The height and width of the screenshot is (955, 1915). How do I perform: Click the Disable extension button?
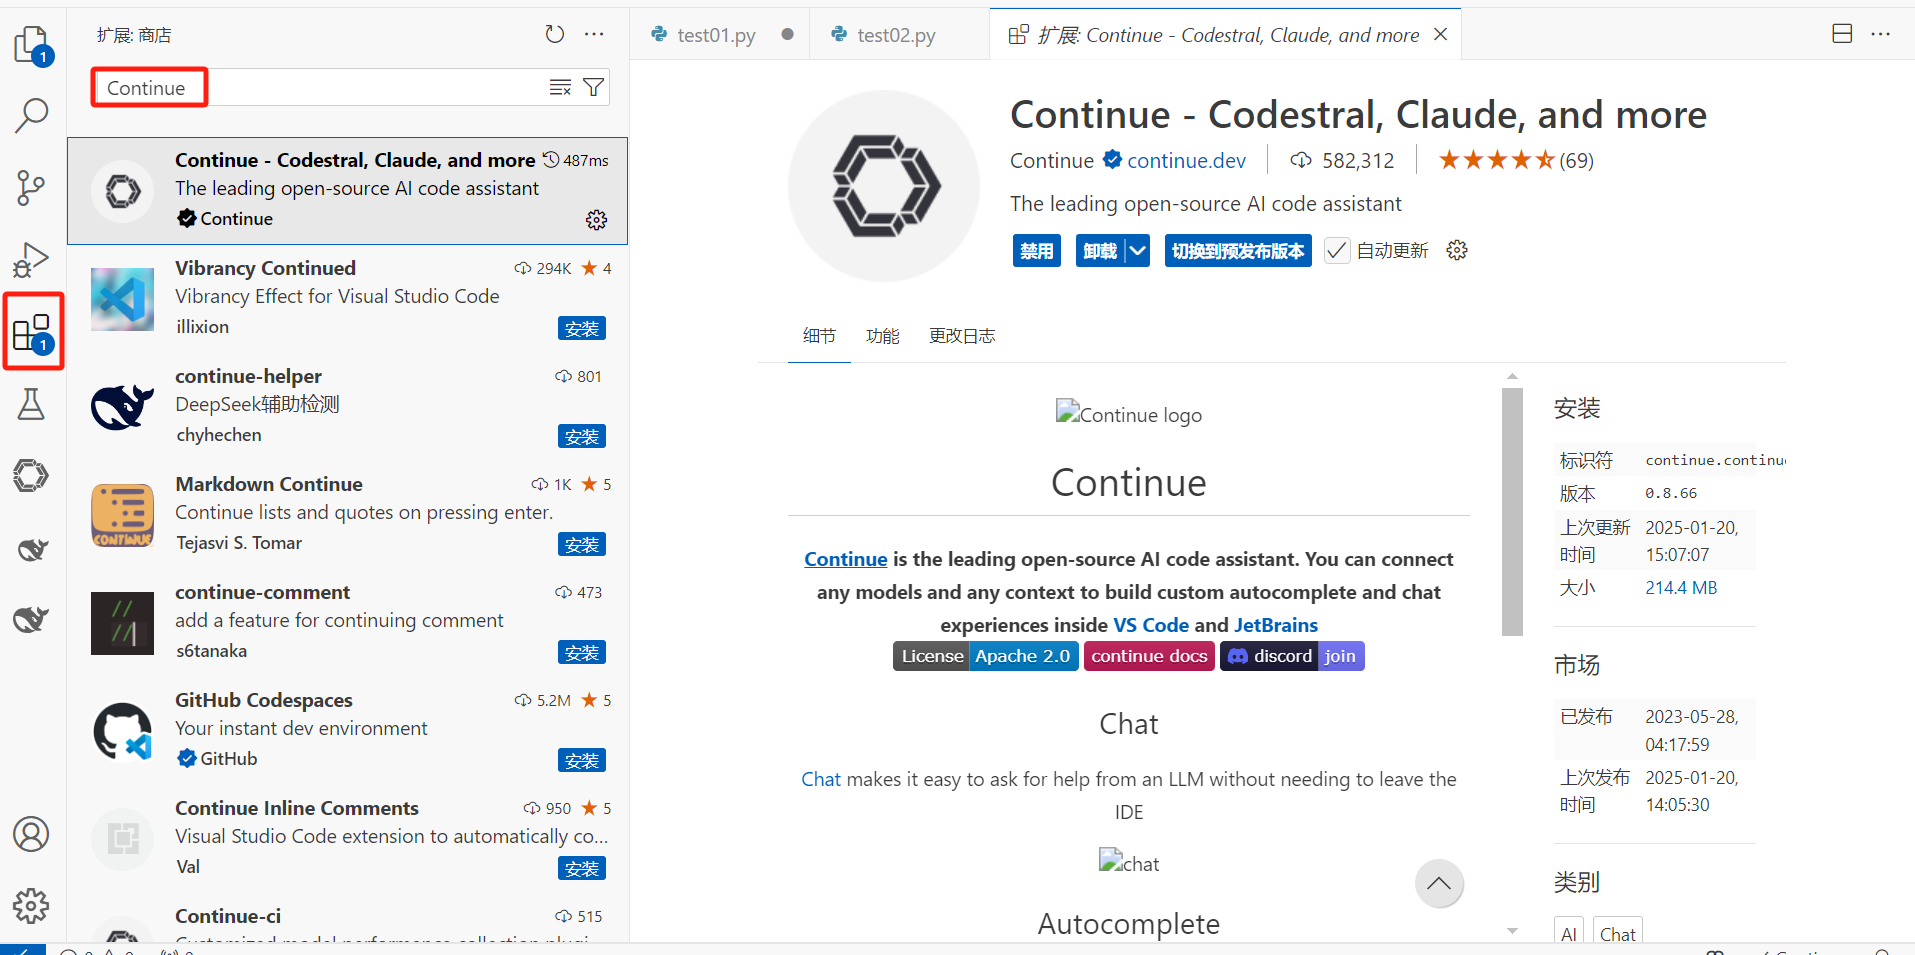[1037, 250]
